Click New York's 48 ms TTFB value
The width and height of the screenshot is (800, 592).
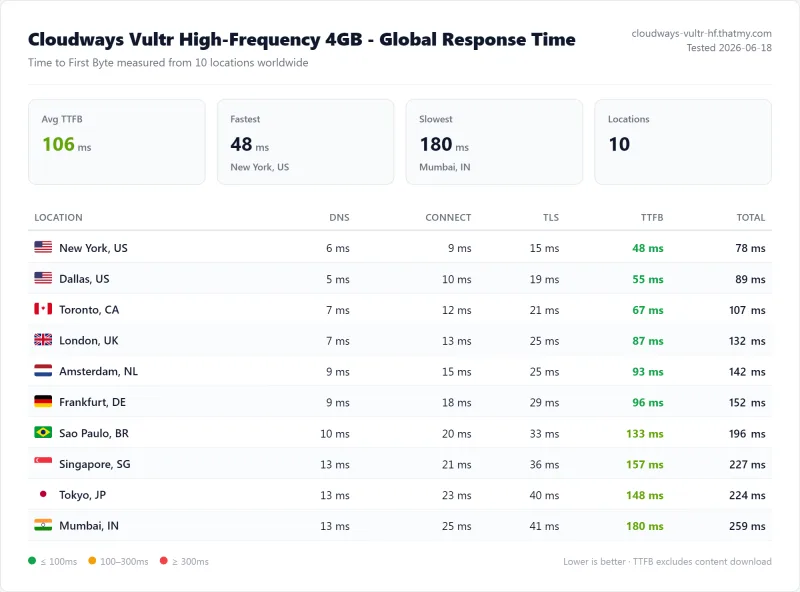647,248
